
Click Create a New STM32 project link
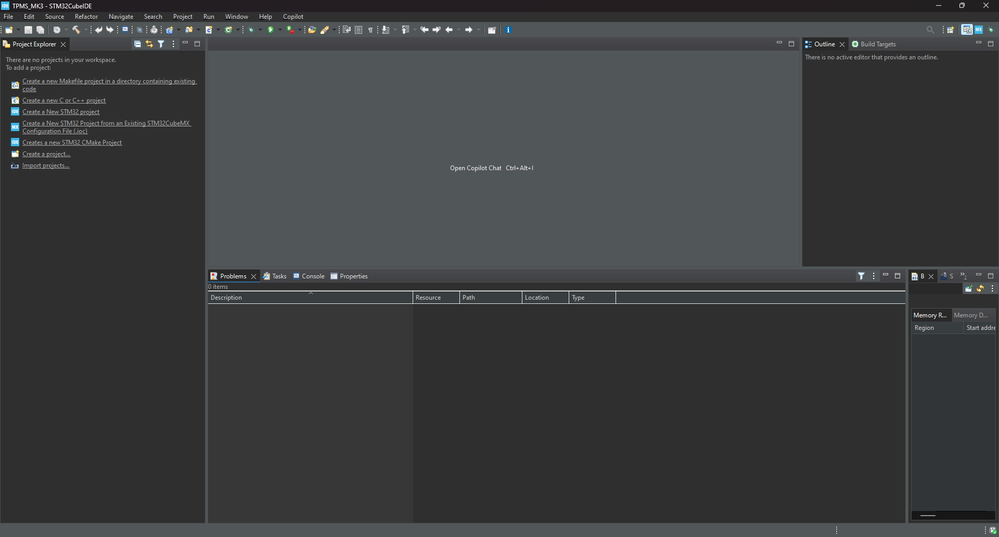(61, 111)
